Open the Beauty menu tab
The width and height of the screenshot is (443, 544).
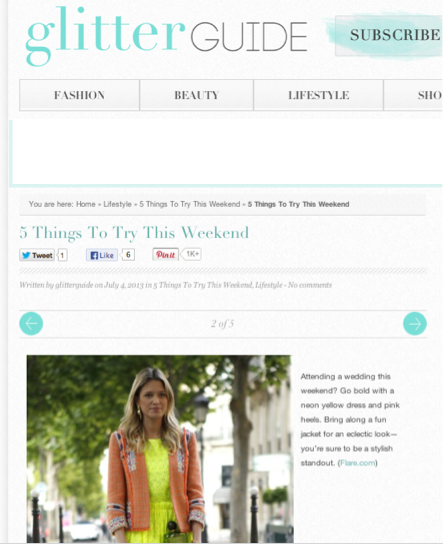tap(196, 95)
